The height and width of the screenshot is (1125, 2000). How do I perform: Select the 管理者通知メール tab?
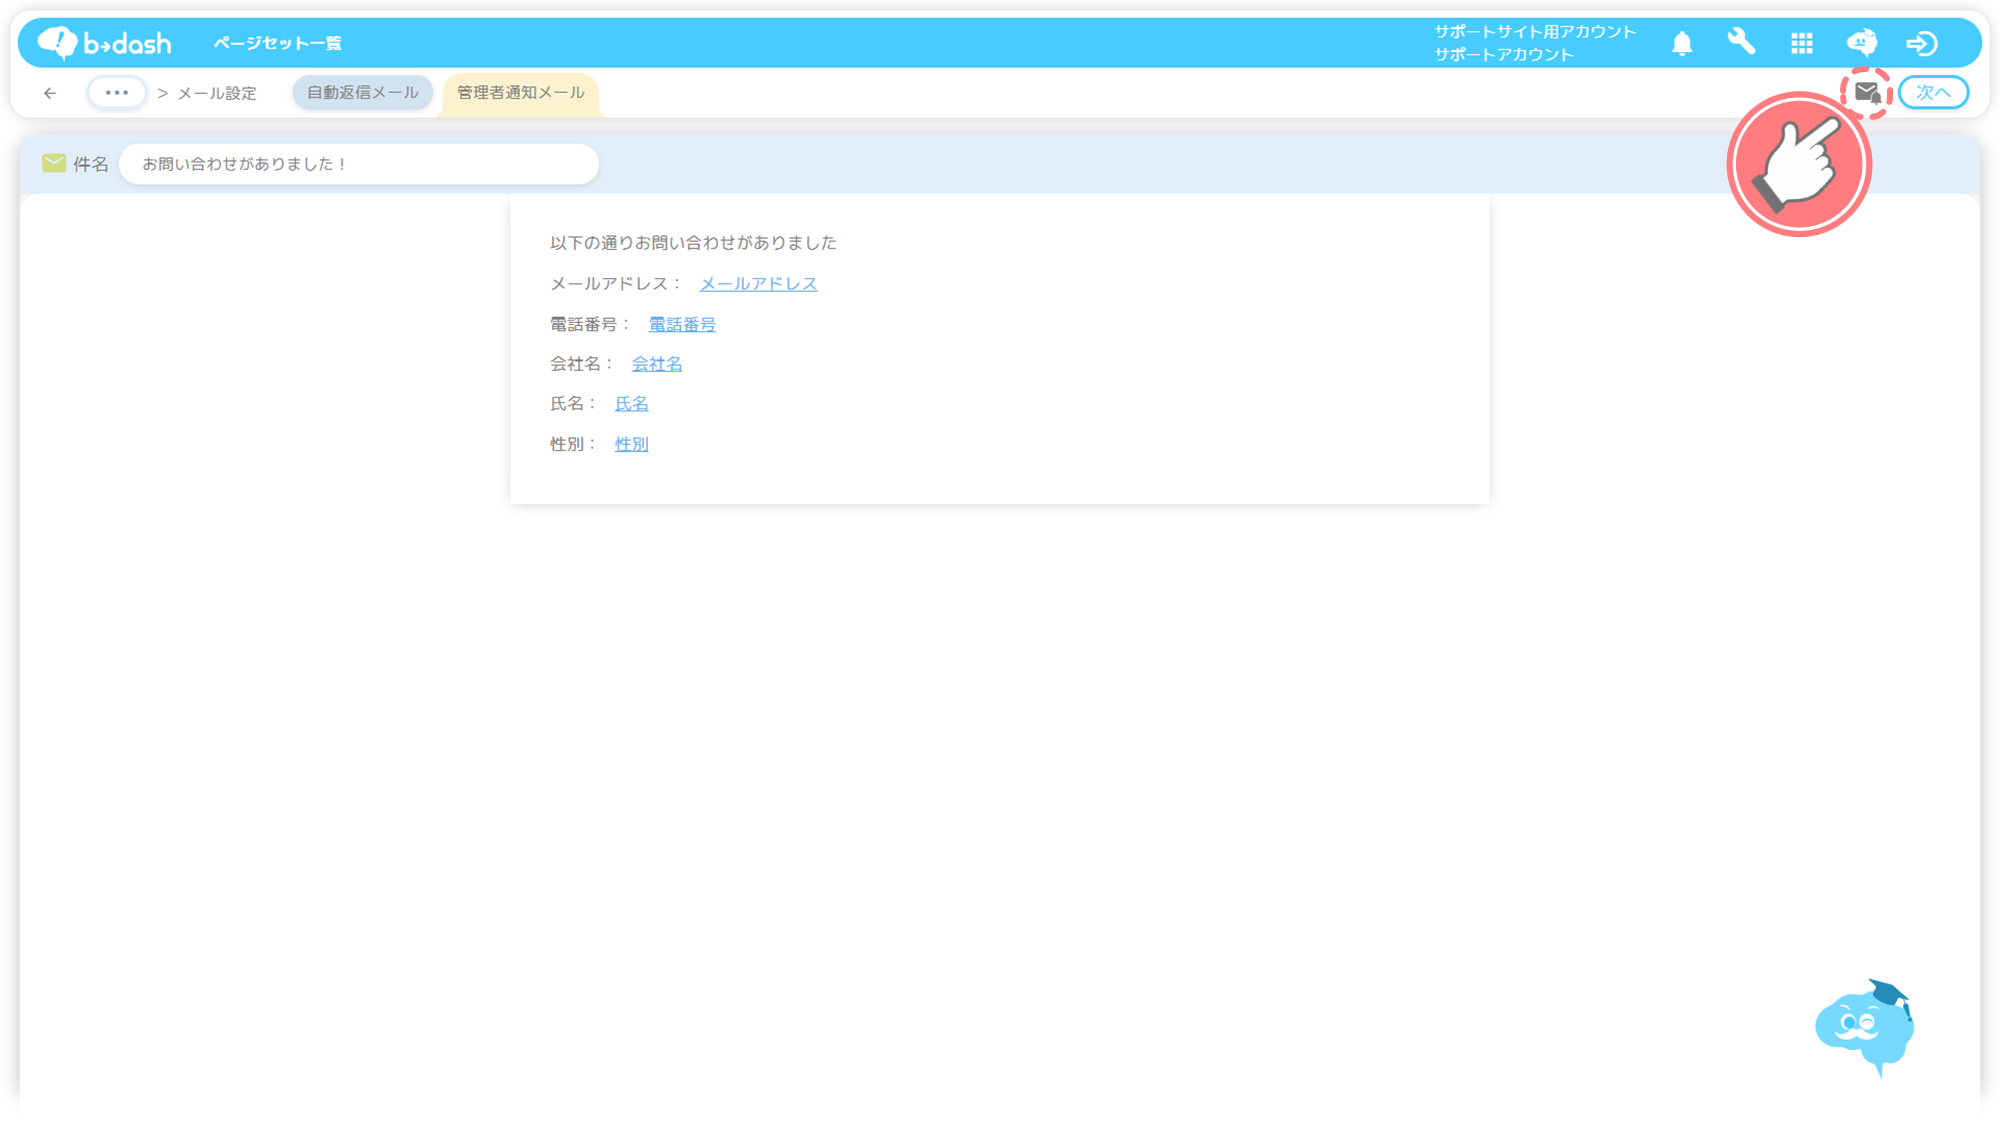coord(520,93)
